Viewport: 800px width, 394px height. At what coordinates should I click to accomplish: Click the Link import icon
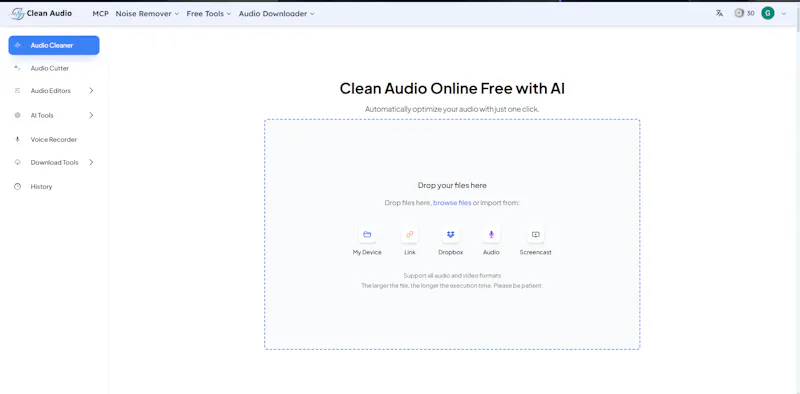click(409, 235)
